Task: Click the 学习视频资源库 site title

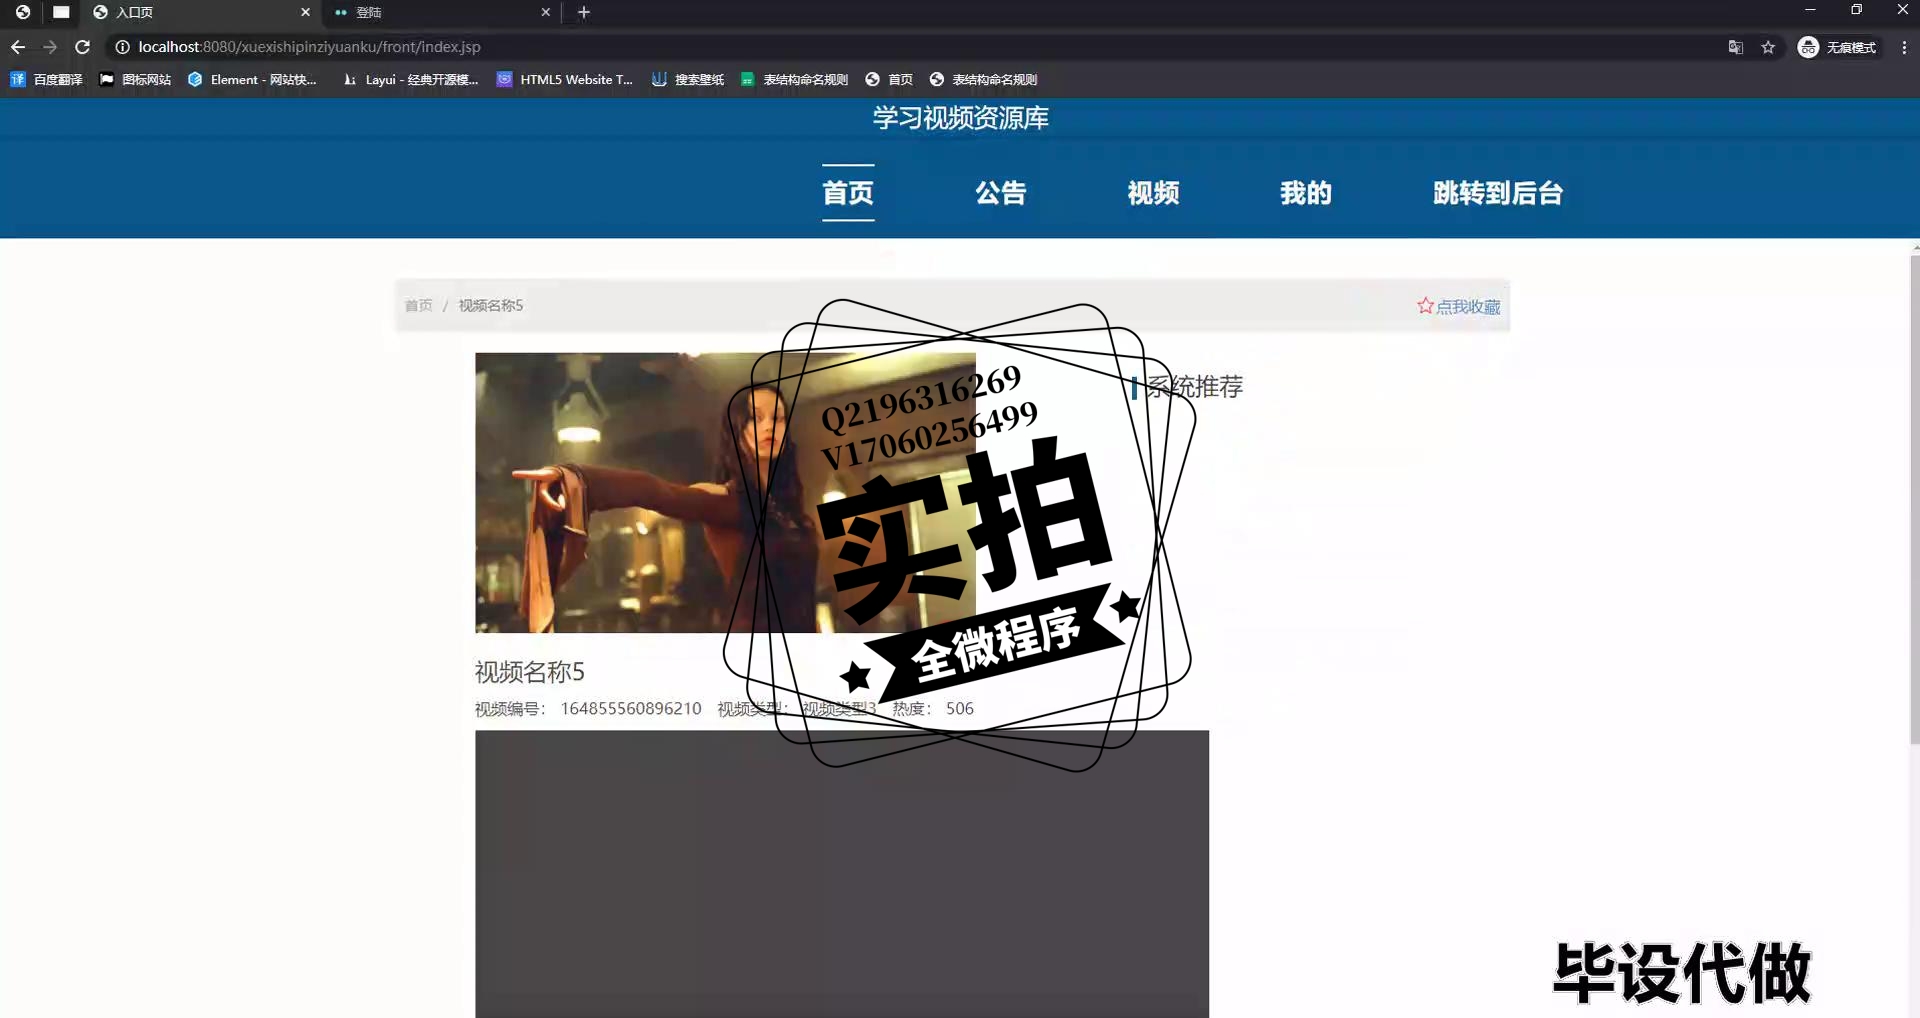Action: click(x=960, y=118)
